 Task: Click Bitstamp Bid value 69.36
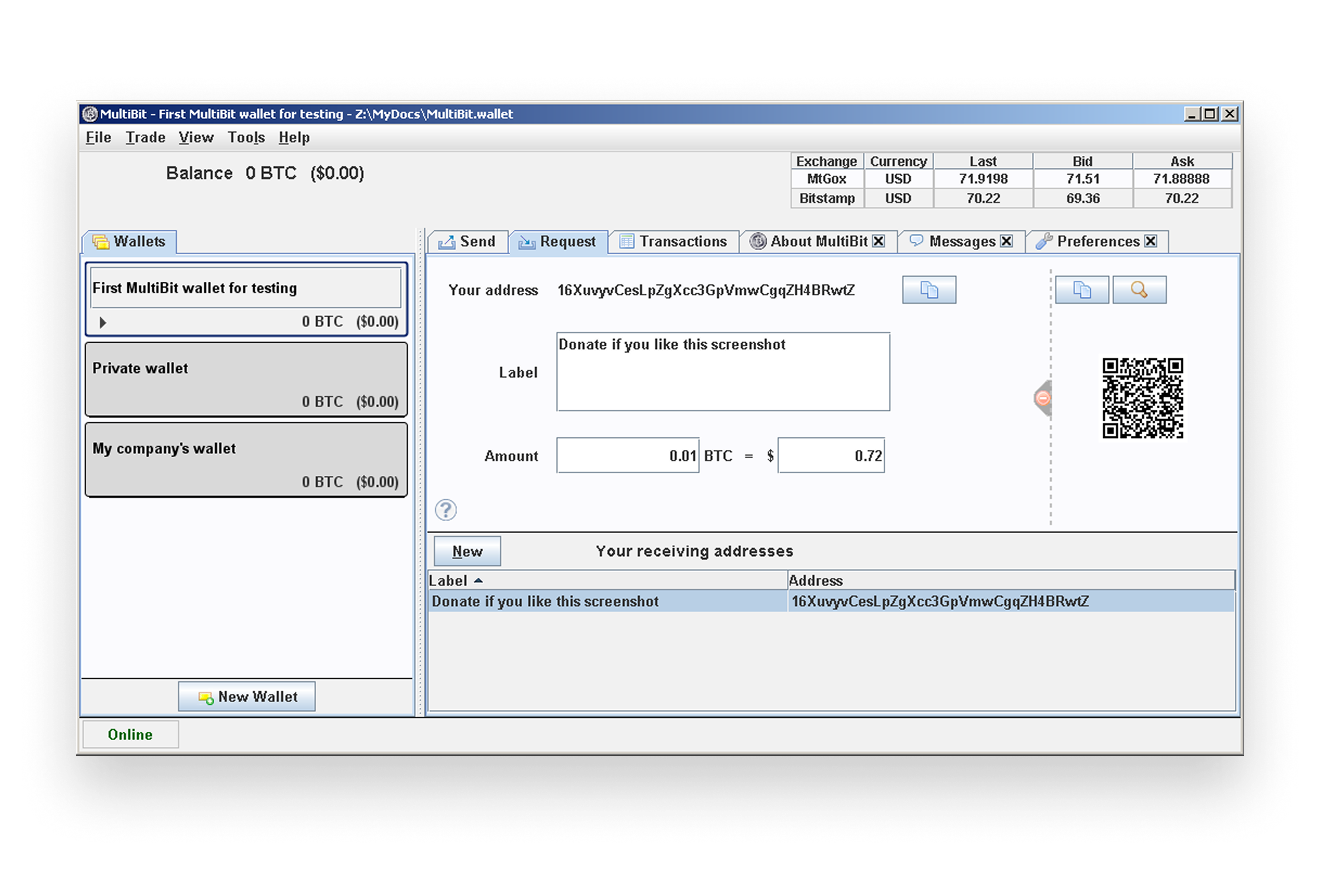pos(1083,198)
